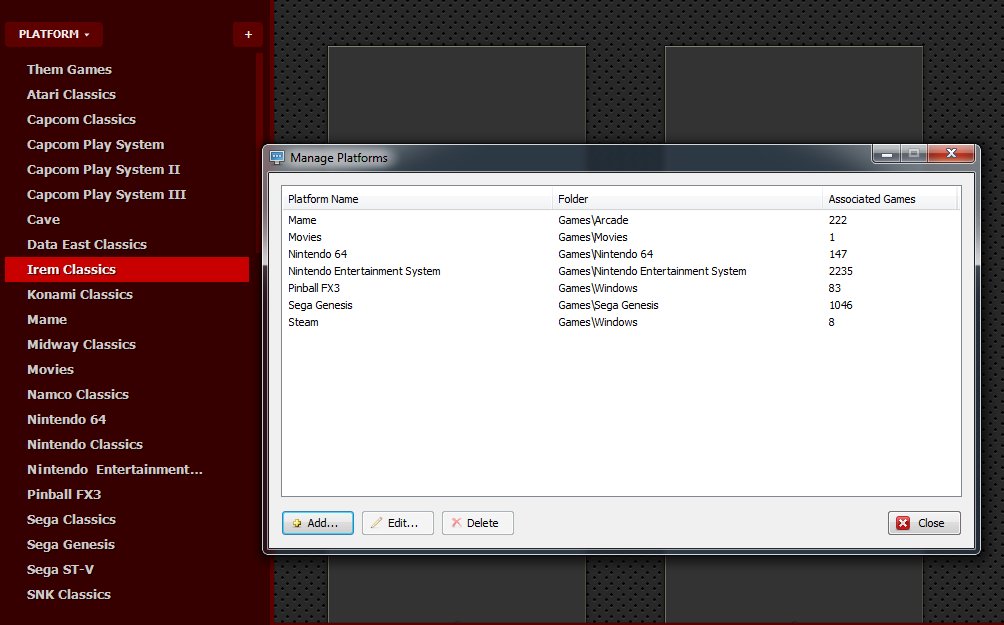
Task: Select Atari Classics in the sidebar
Action: tap(71, 94)
